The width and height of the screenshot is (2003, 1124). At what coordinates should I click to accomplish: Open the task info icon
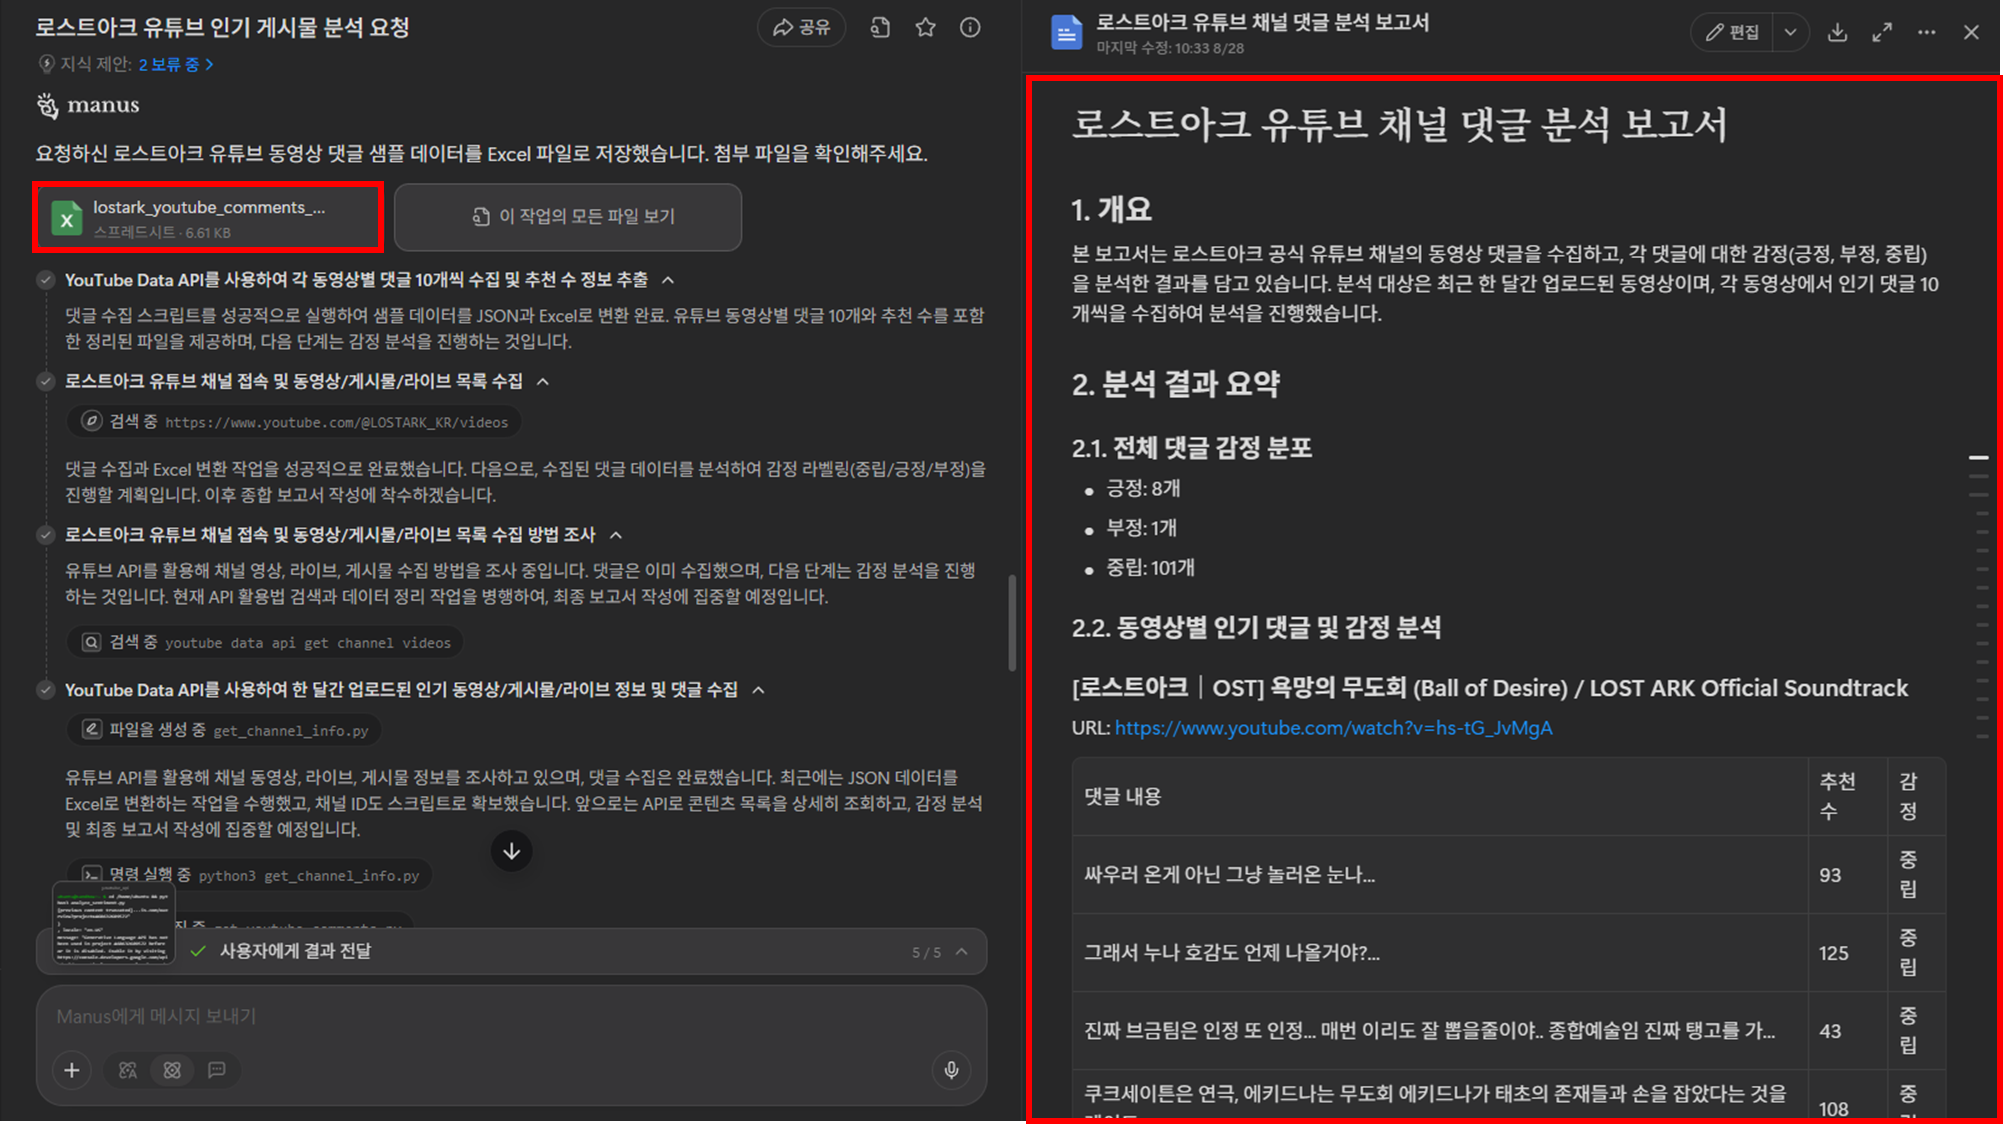click(970, 28)
